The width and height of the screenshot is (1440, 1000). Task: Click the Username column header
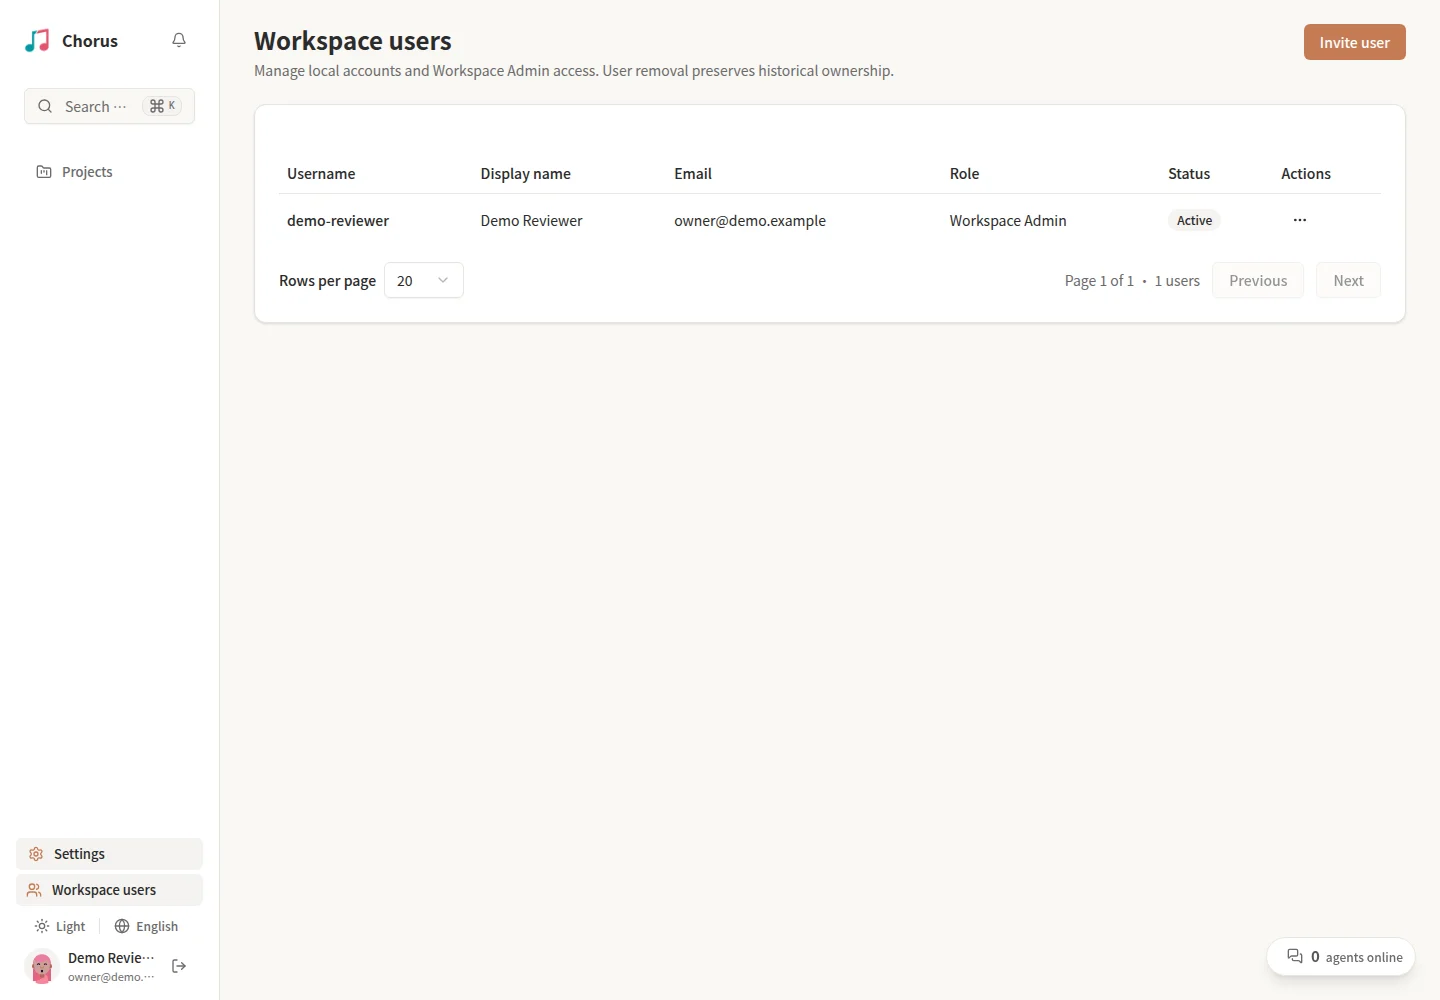(321, 174)
